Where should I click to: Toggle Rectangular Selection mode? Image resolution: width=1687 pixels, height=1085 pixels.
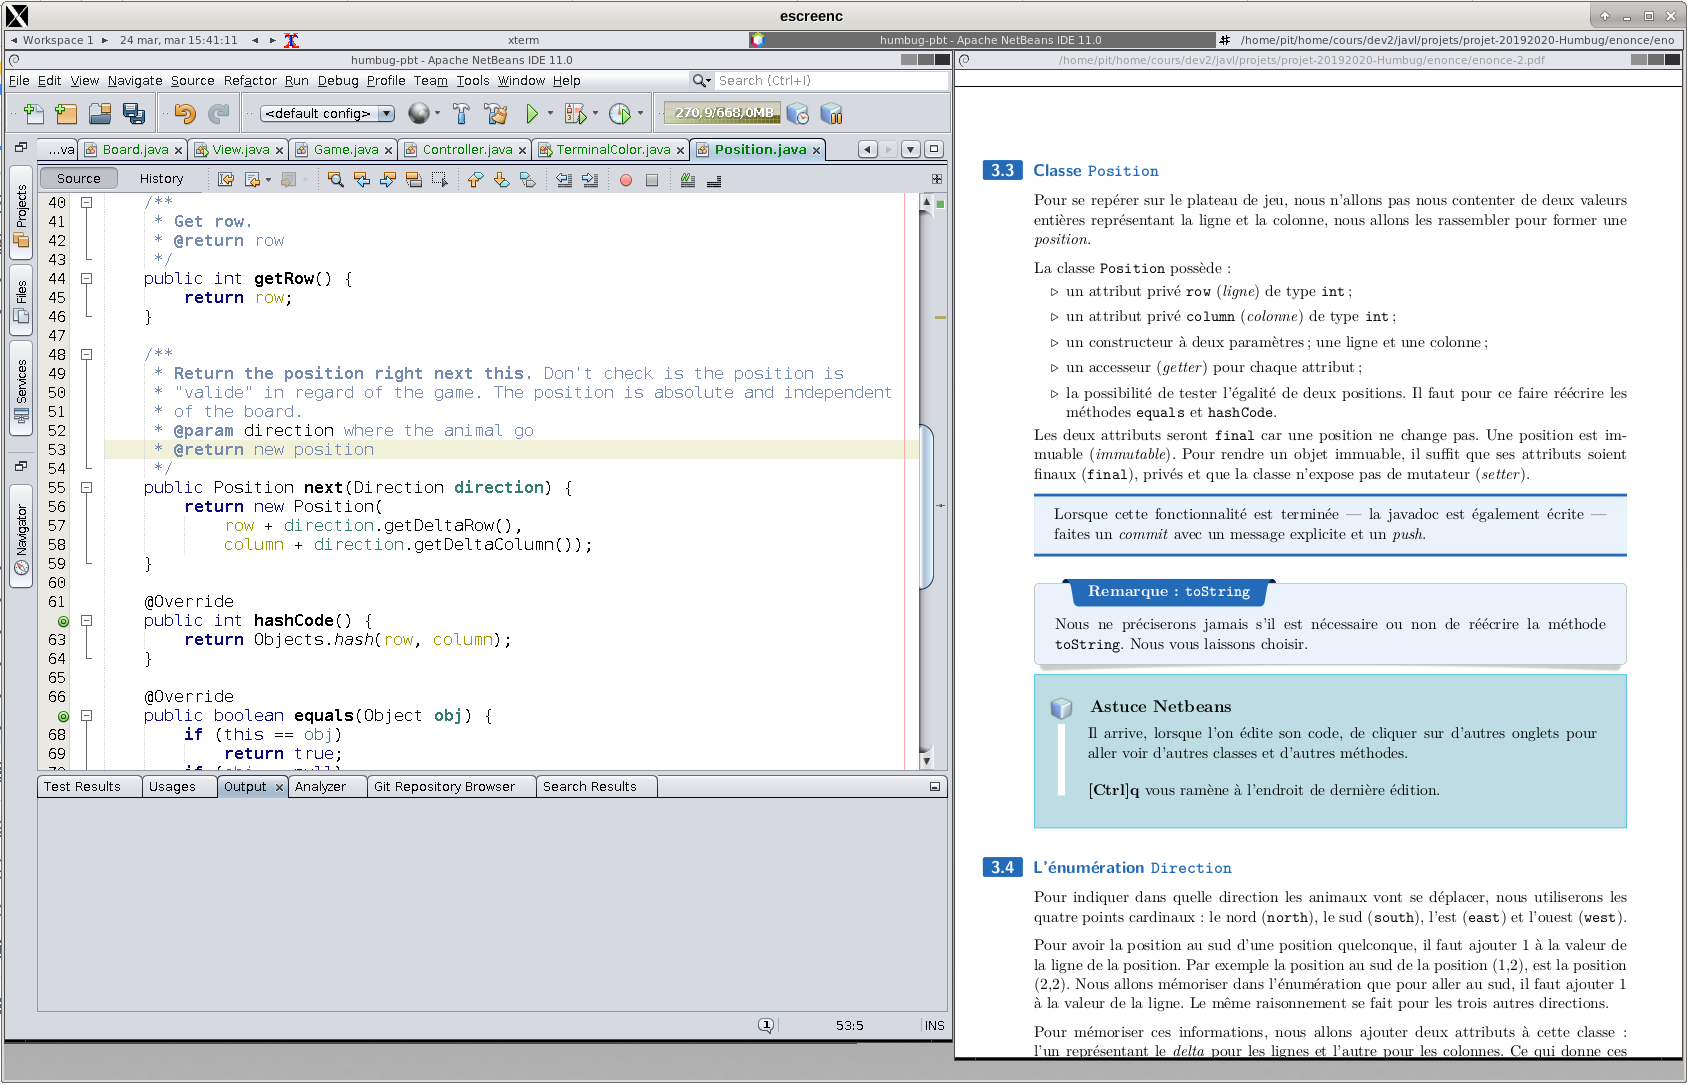(440, 179)
